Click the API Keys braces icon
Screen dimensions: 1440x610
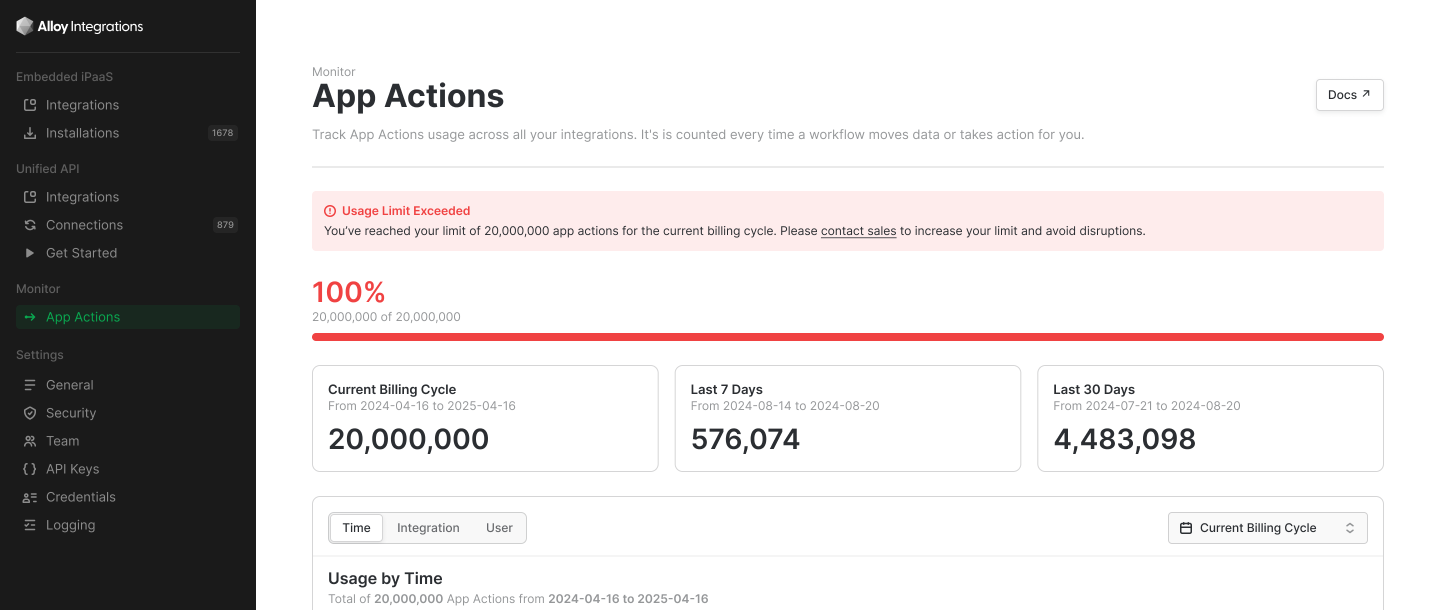[x=30, y=469]
